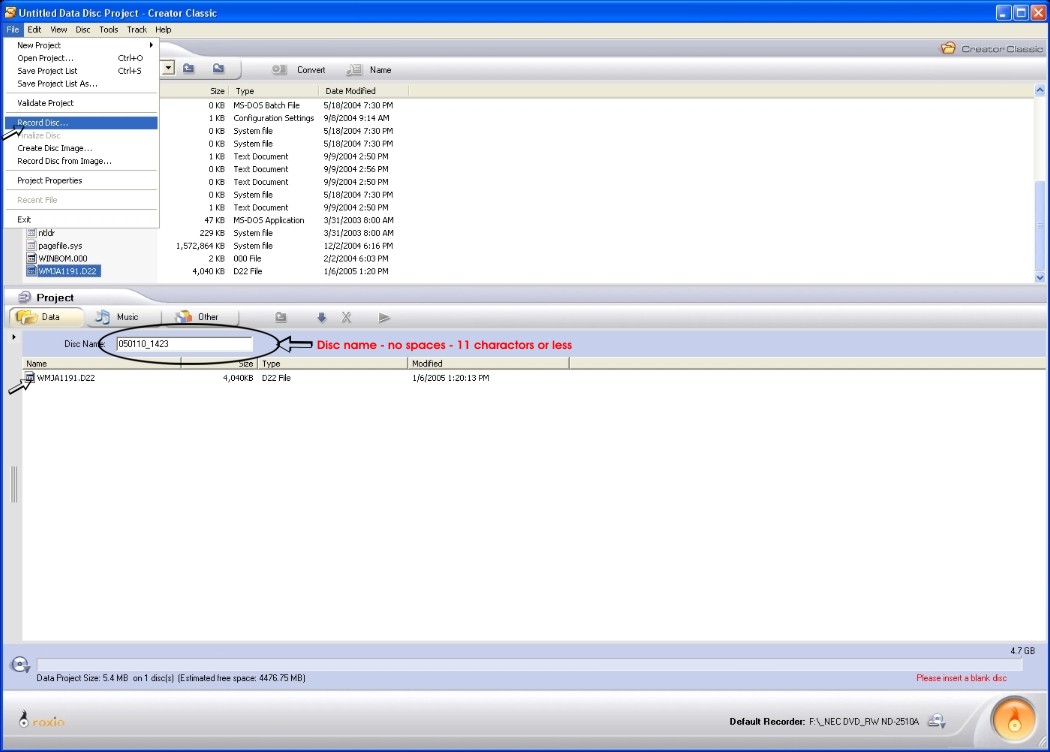Select the ntldr file in source list

tap(46, 233)
